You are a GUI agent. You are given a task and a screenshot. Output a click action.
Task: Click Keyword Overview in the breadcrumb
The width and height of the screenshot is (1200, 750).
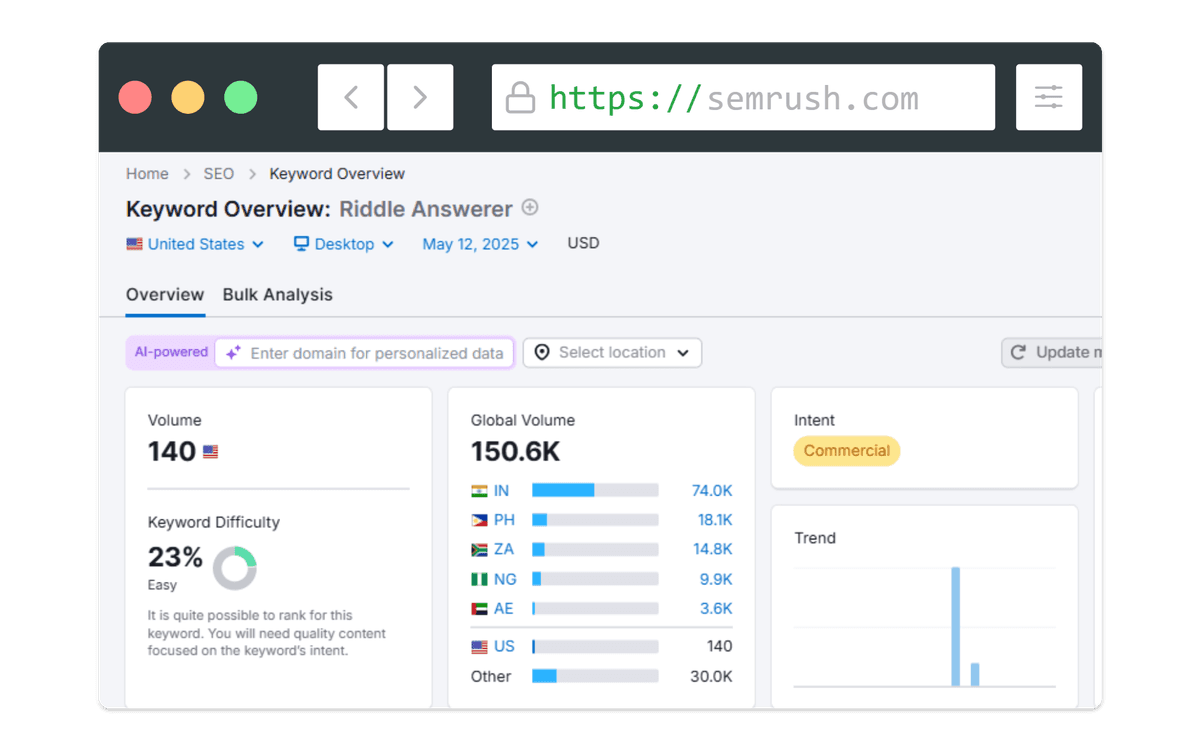(x=337, y=174)
